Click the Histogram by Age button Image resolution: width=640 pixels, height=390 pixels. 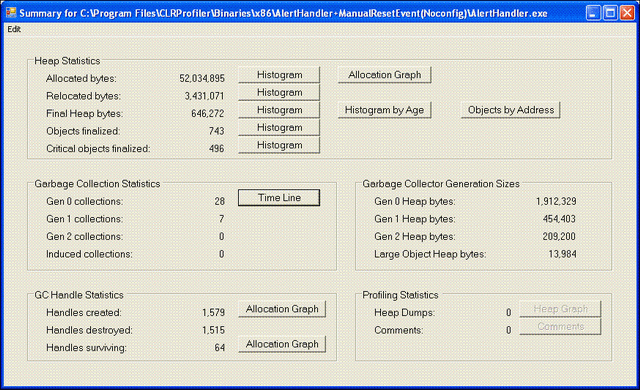pyautogui.click(x=384, y=110)
